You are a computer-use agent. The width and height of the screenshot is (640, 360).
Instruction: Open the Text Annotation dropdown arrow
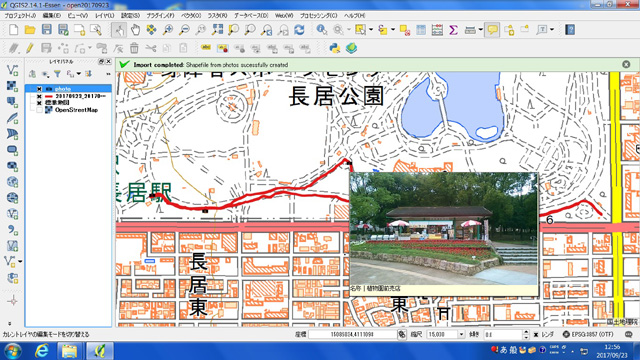tap(552, 30)
